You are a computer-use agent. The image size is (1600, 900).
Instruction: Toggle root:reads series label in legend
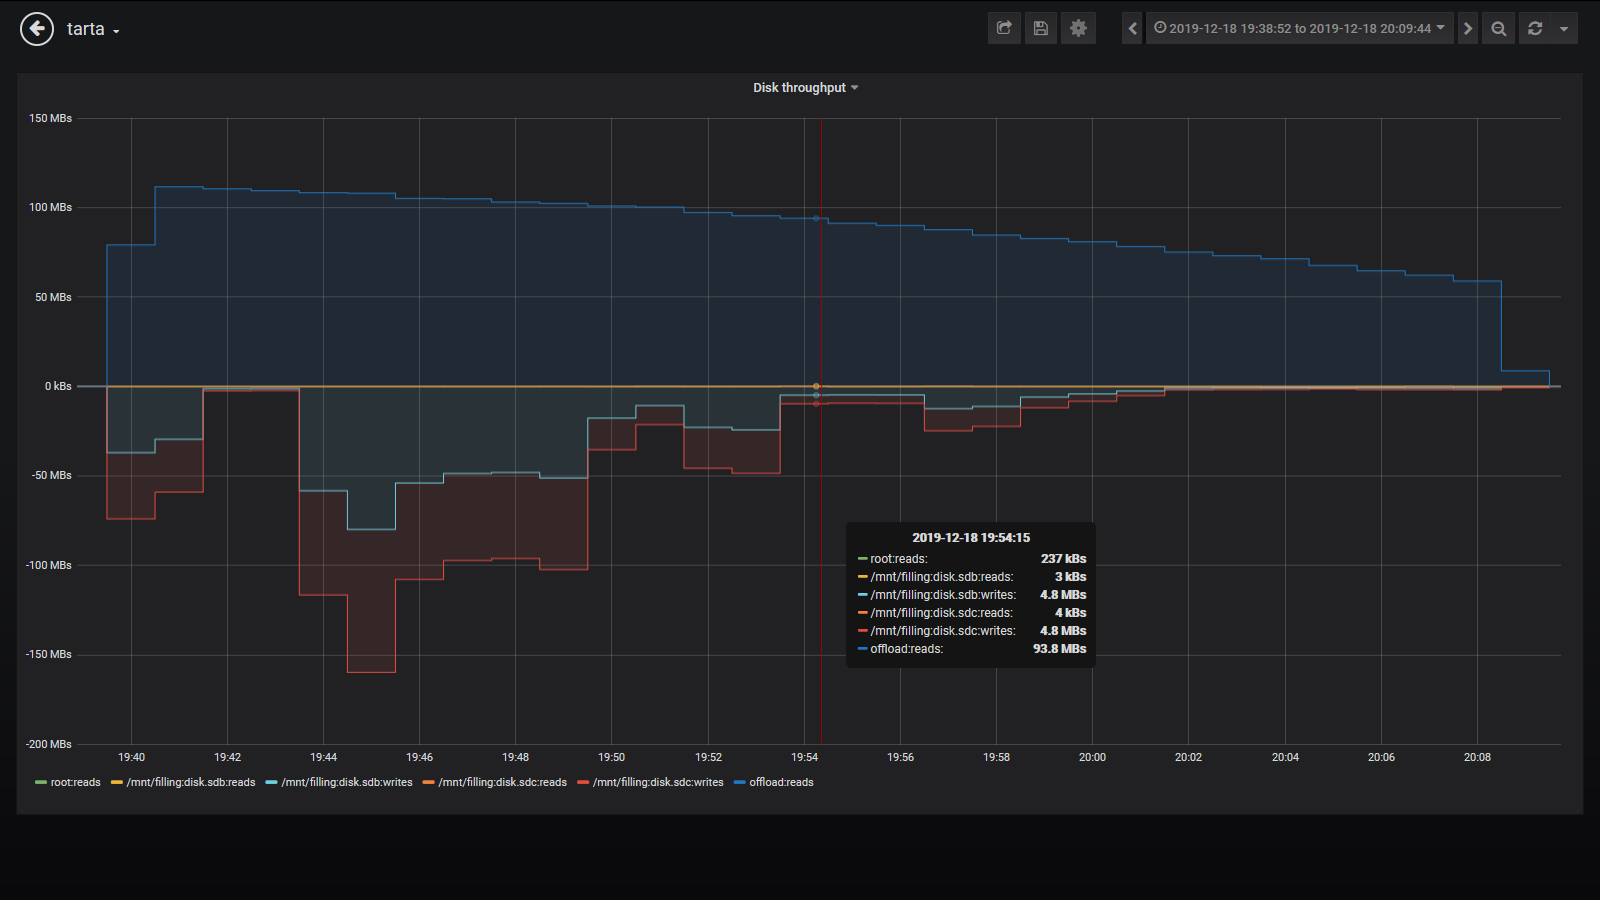pyautogui.click(x=75, y=783)
